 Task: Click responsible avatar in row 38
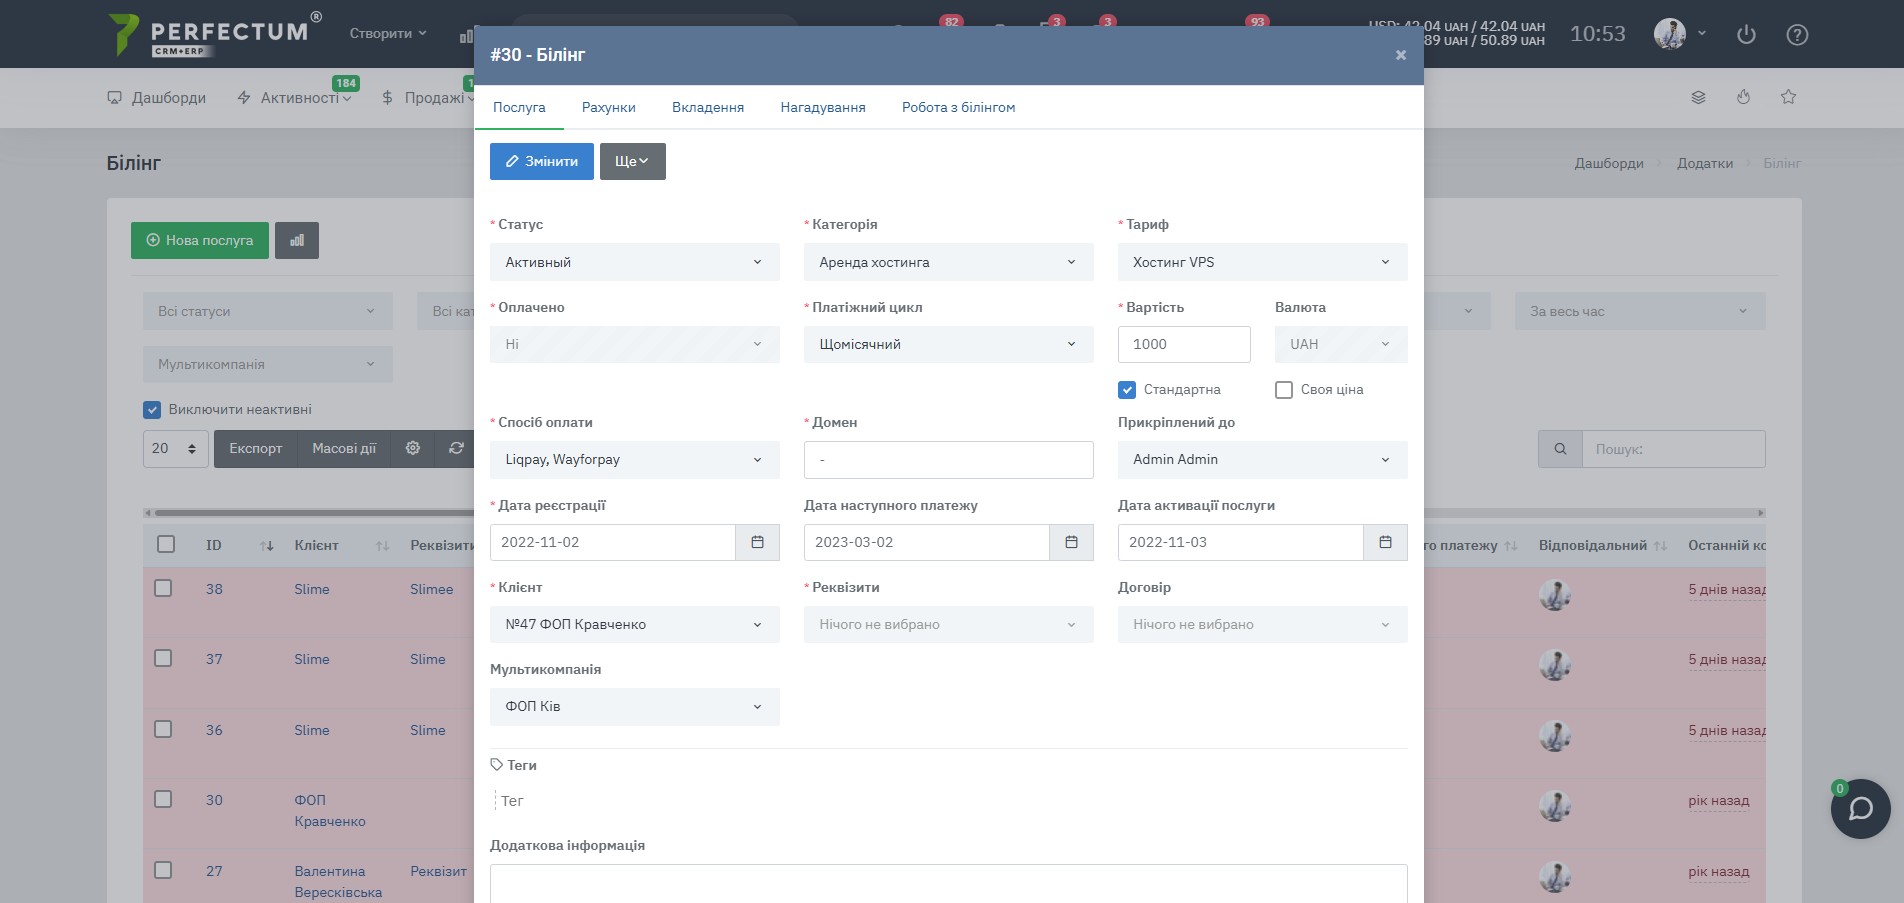pyautogui.click(x=1555, y=595)
